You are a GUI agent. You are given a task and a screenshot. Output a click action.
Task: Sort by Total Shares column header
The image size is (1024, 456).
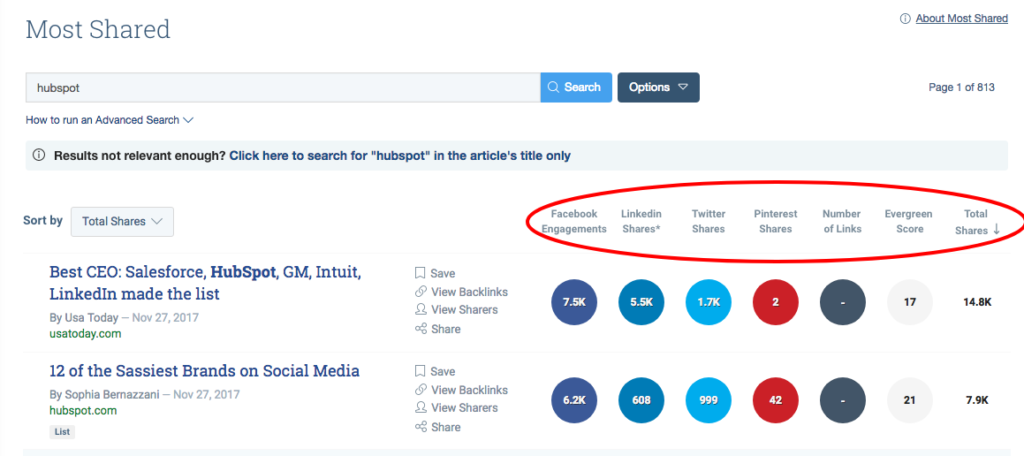point(976,222)
